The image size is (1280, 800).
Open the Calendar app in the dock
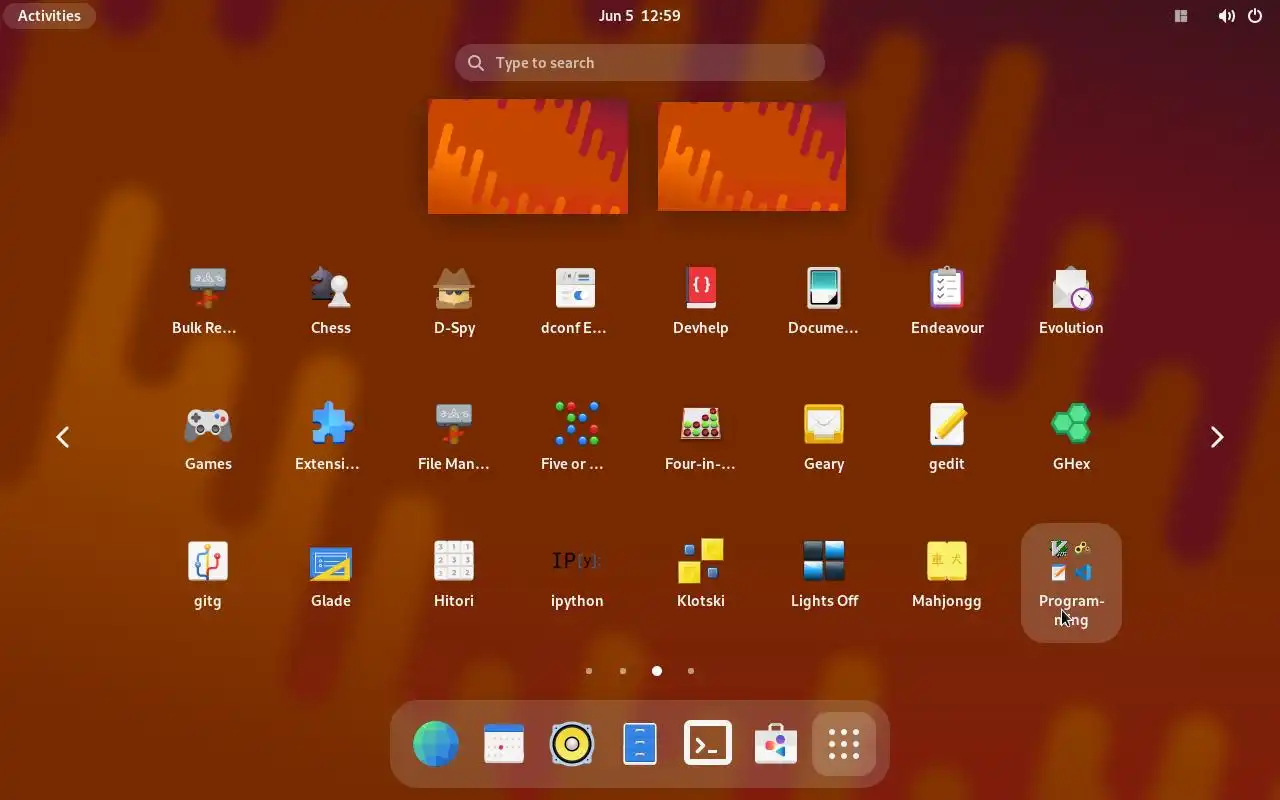[x=504, y=744]
